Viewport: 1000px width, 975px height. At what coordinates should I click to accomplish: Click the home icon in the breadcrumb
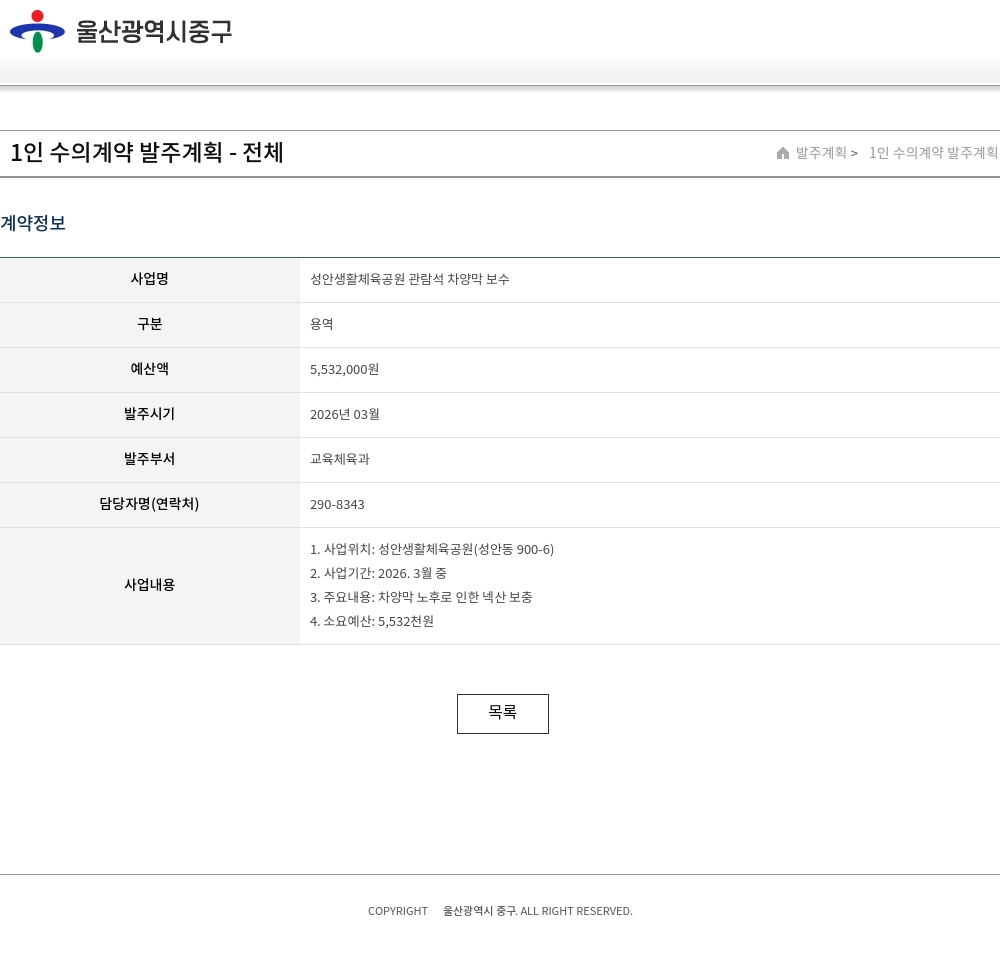(x=783, y=153)
